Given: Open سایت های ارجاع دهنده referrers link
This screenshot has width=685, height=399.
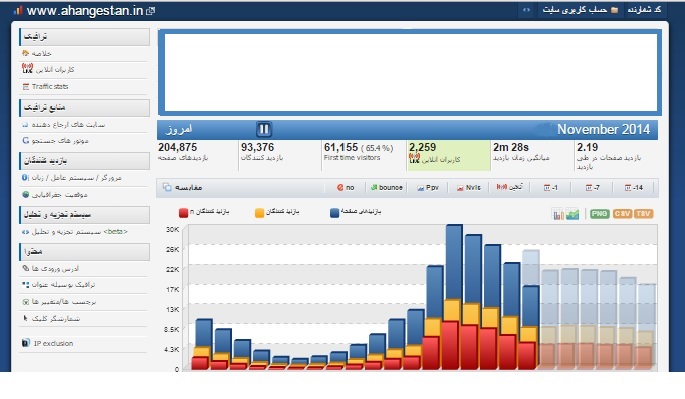Looking at the screenshot, I should 64,125.
